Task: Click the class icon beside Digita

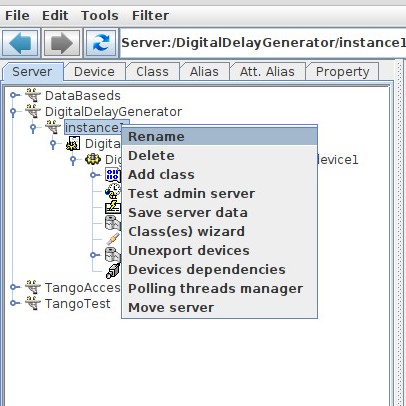Action: pyautogui.click(x=73, y=143)
